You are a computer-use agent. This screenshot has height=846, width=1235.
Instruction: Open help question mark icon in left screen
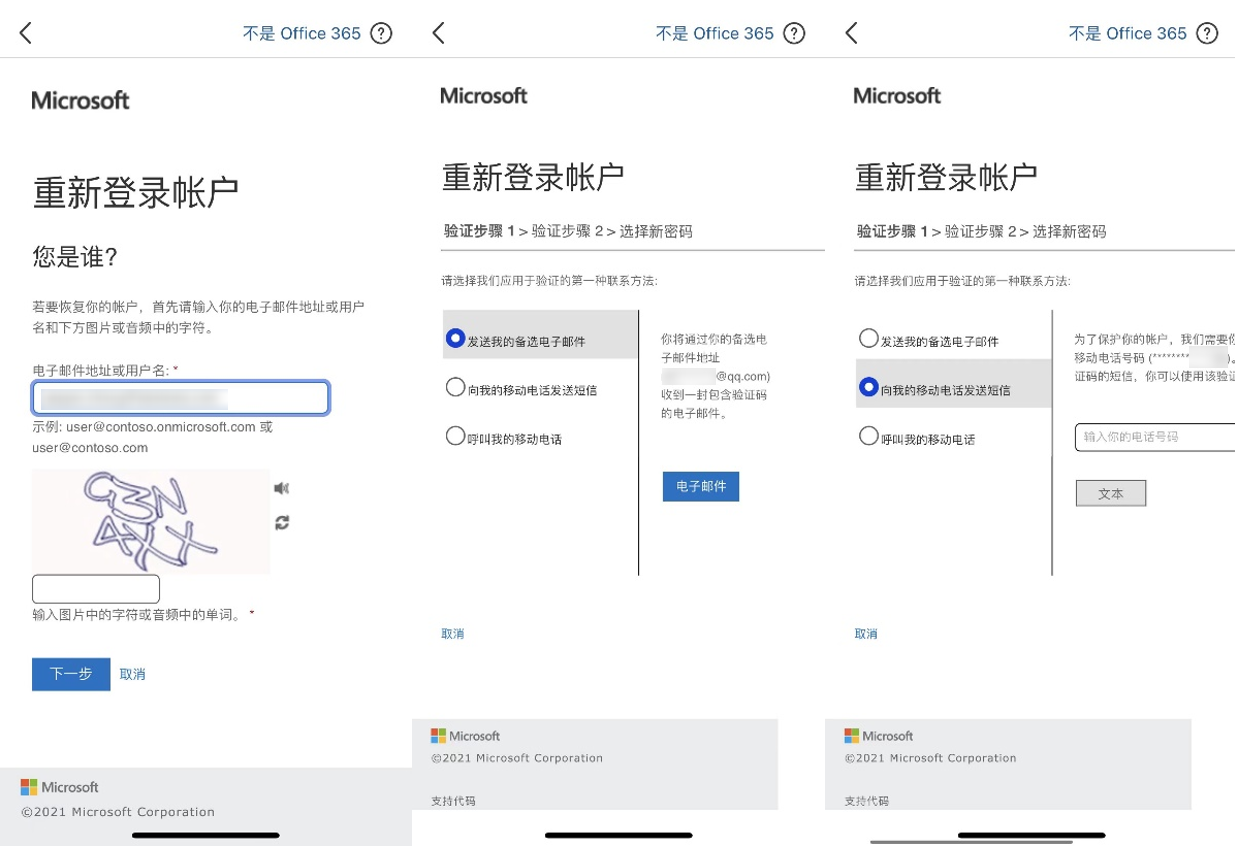(x=381, y=33)
